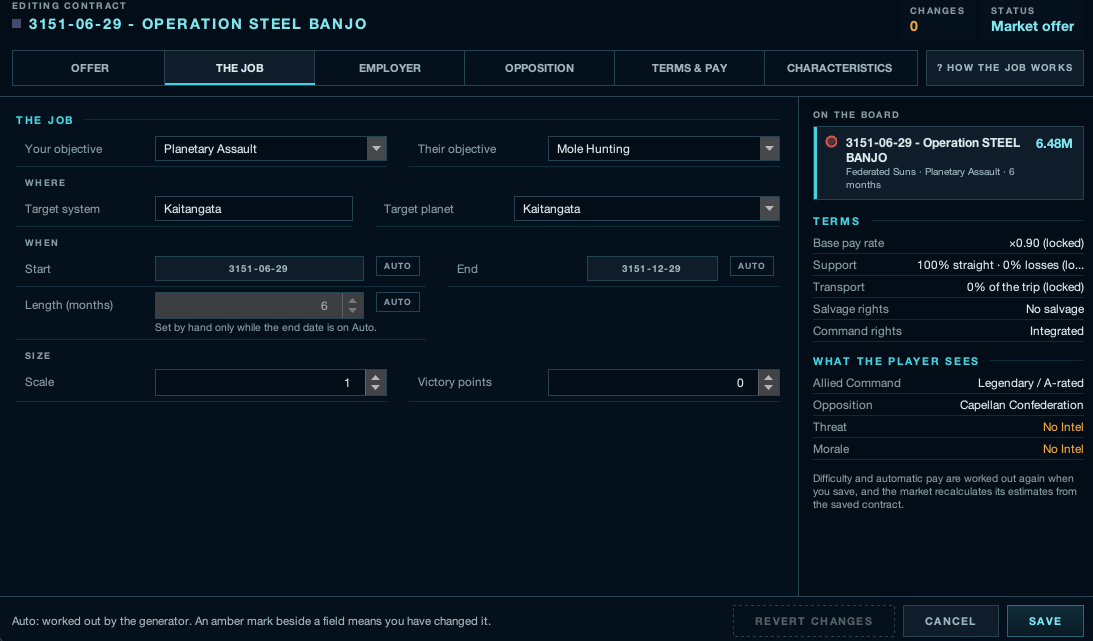Edit the Target system field
Screen dimensions: 1093x641
click(x=254, y=208)
